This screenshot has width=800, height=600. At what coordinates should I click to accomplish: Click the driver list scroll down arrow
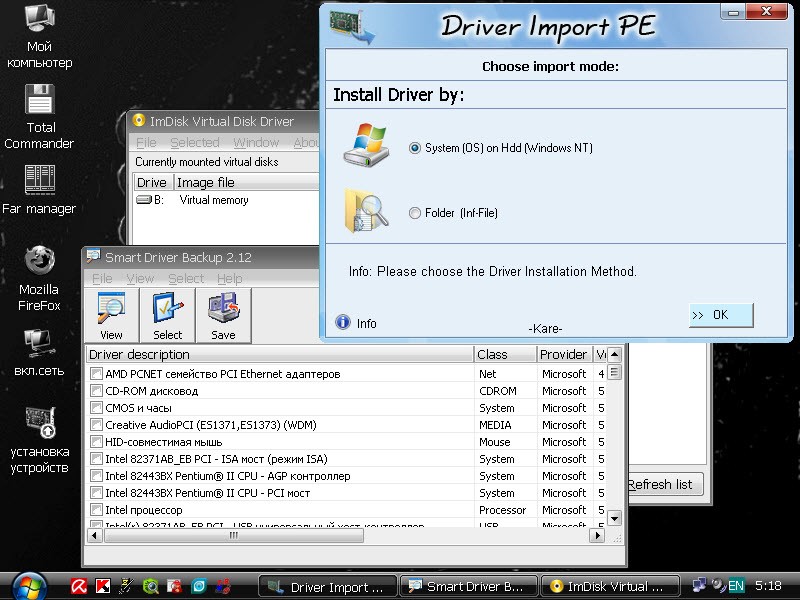(x=614, y=518)
